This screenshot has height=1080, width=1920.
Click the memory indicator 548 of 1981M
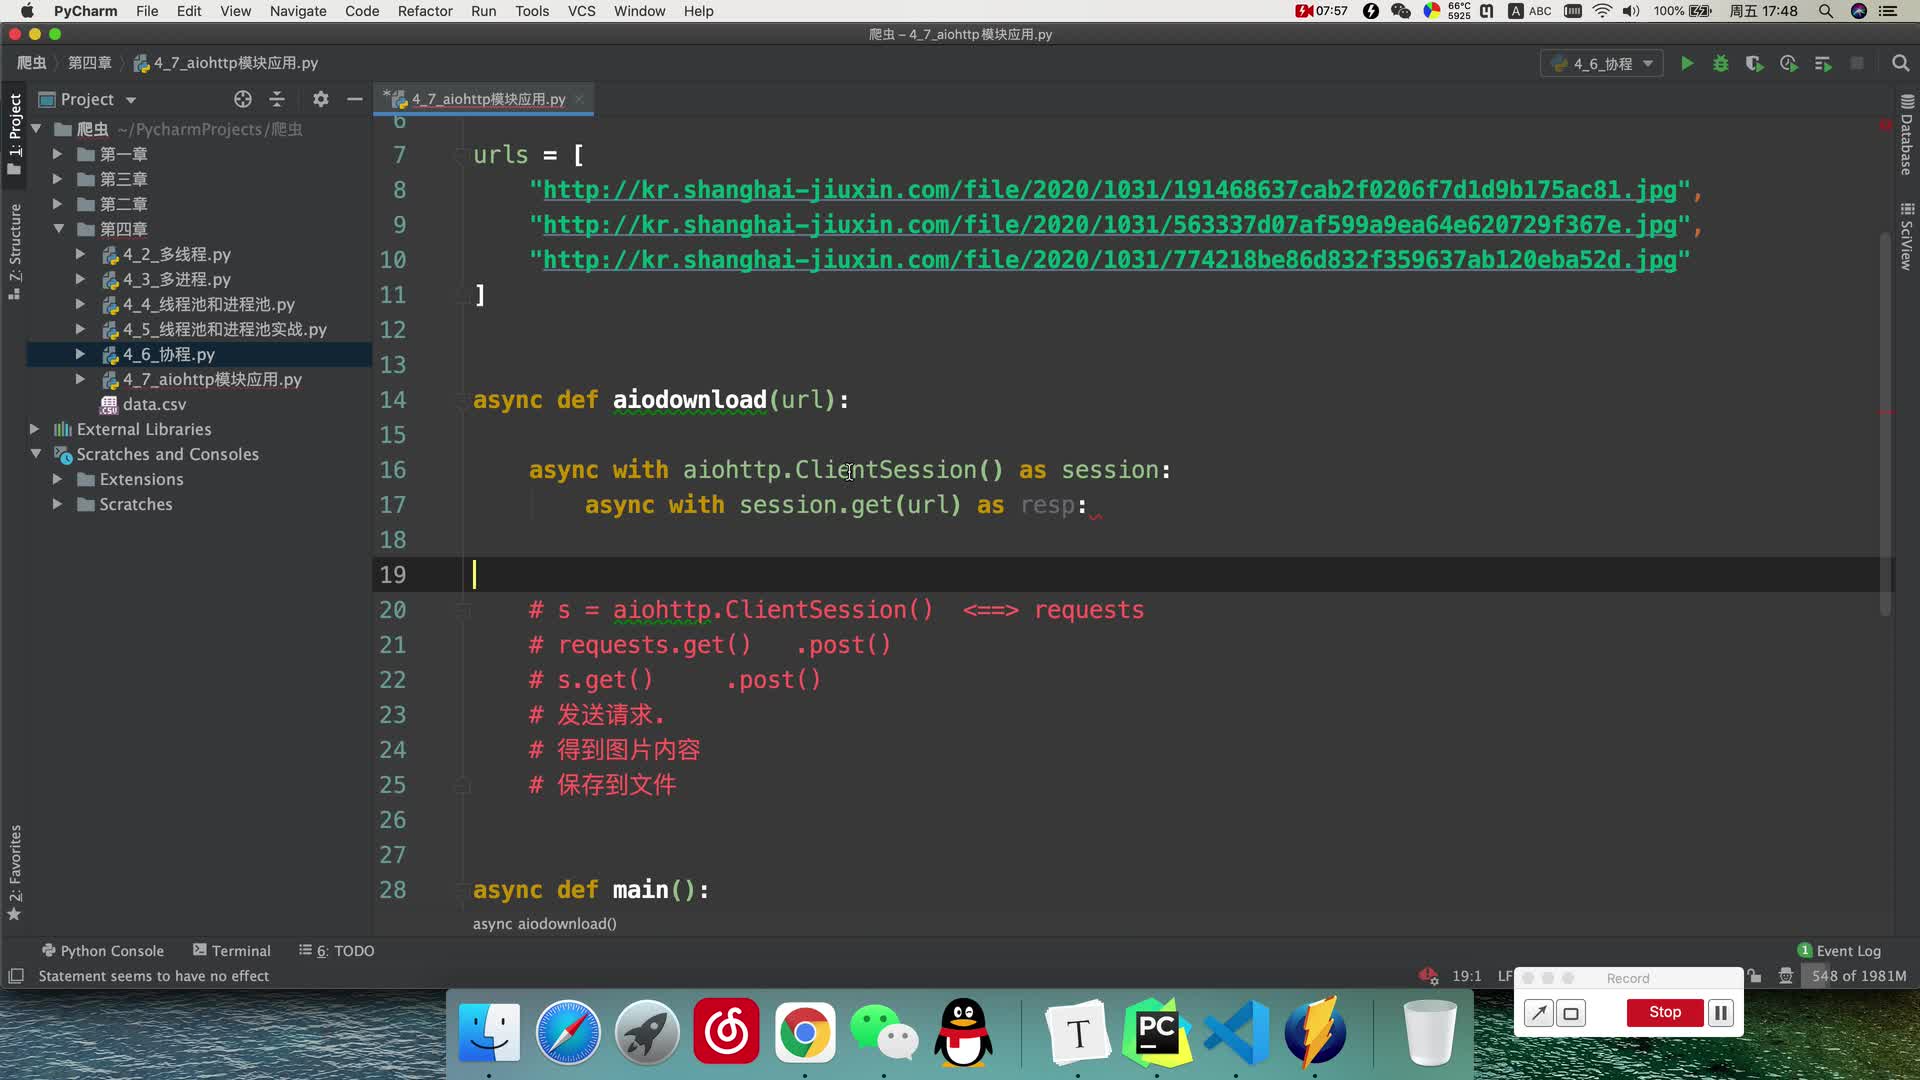1858,976
